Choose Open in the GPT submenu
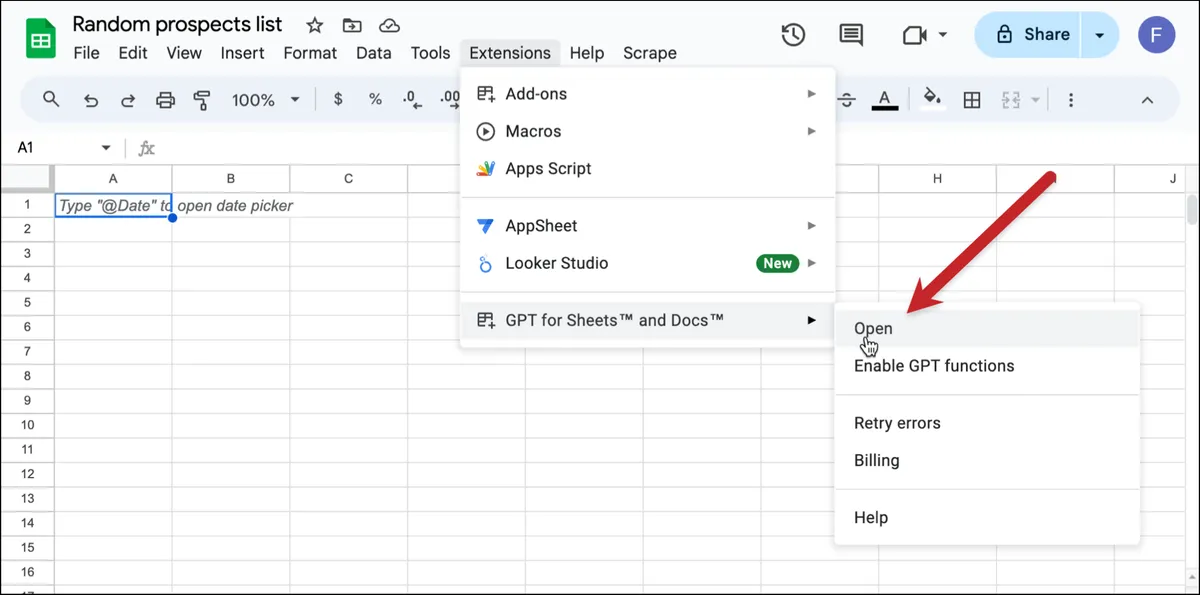Image resolution: width=1200 pixels, height=595 pixels. (987, 328)
